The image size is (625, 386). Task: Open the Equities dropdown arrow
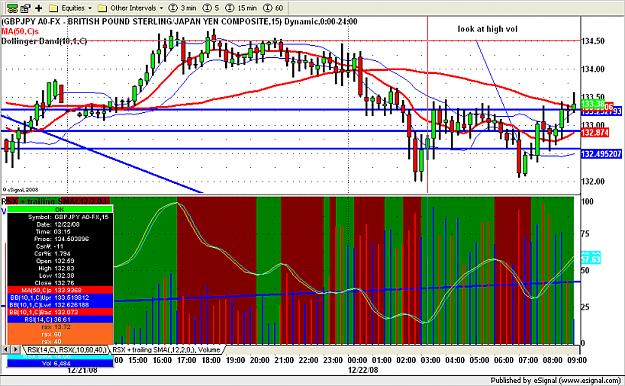point(90,8)
